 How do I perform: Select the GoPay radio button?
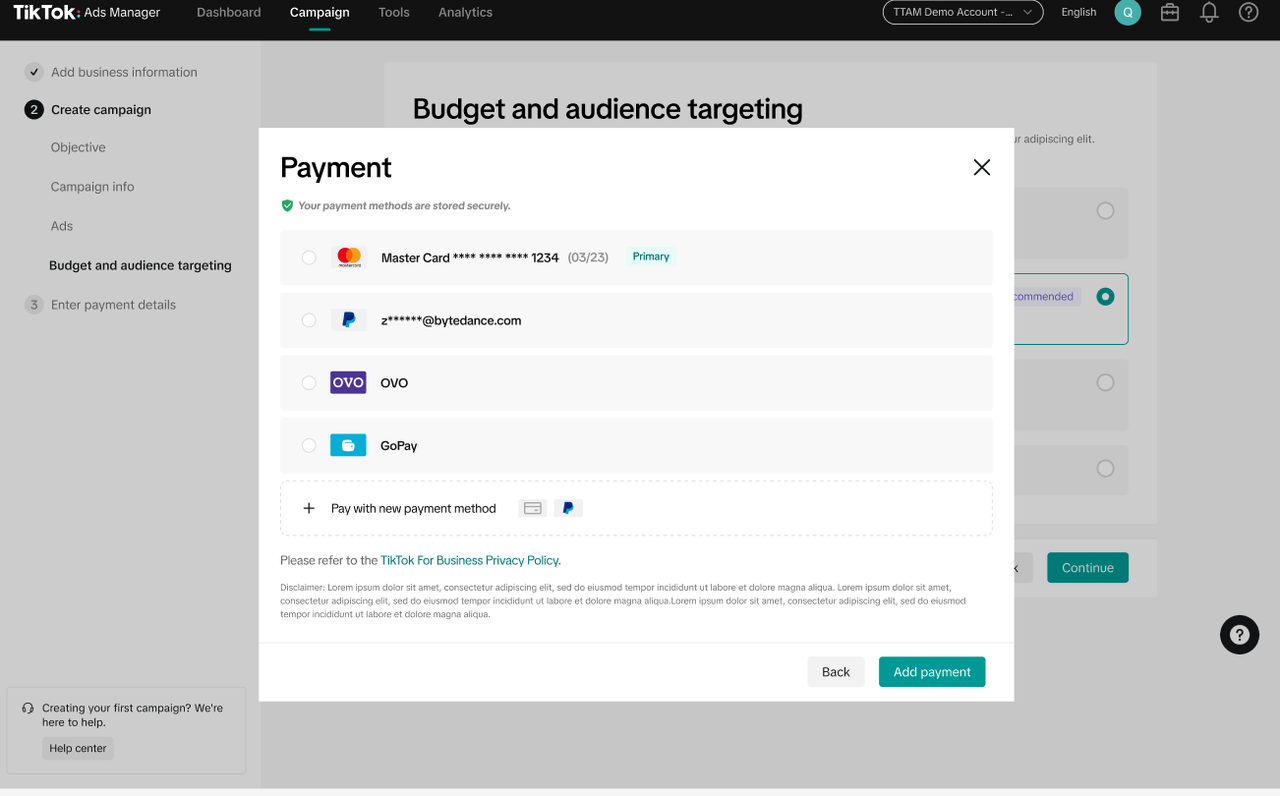[x=309, y=445]
